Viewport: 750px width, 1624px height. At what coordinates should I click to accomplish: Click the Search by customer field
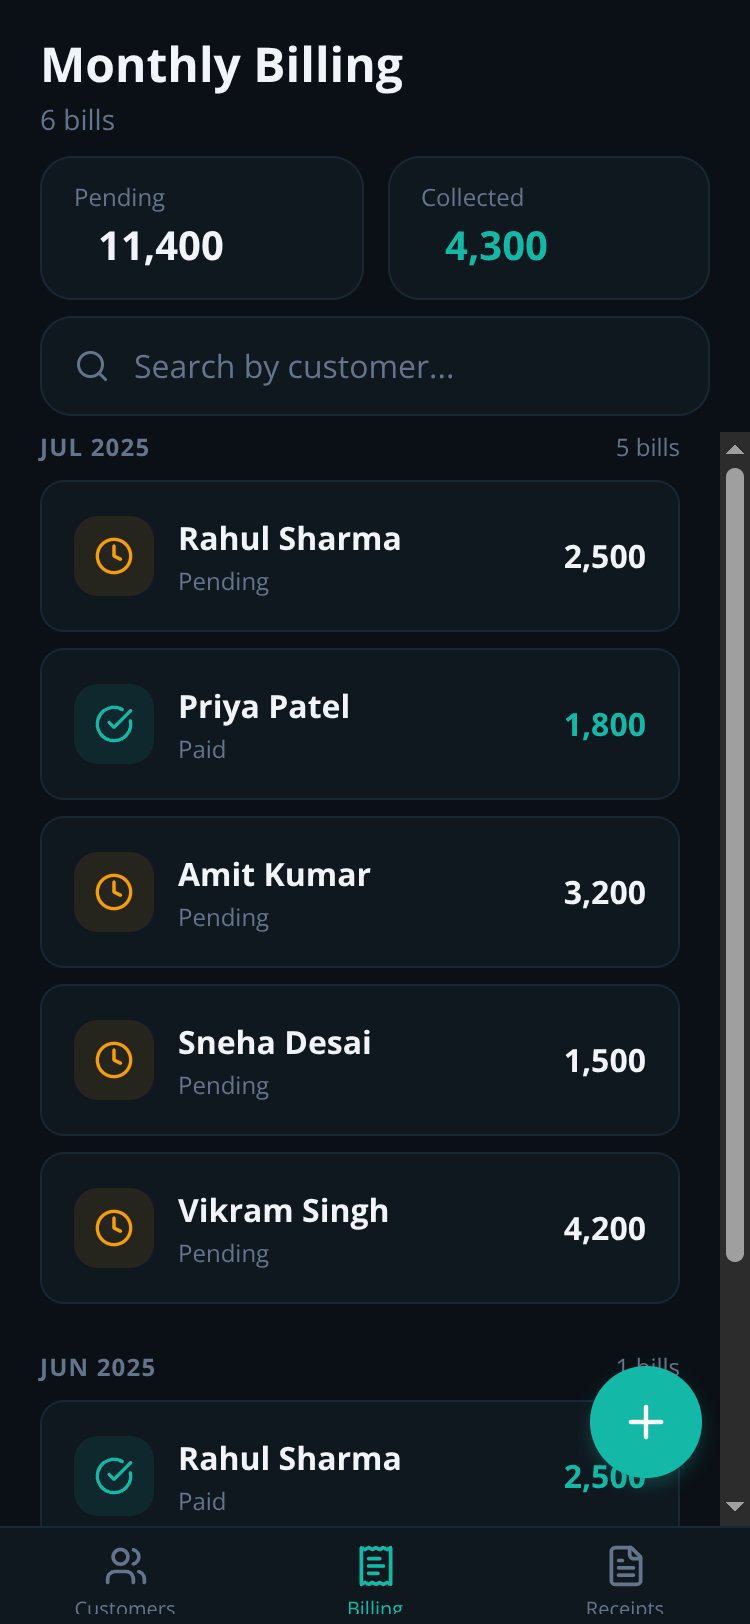pyautogui.click(x=375, y=366)
